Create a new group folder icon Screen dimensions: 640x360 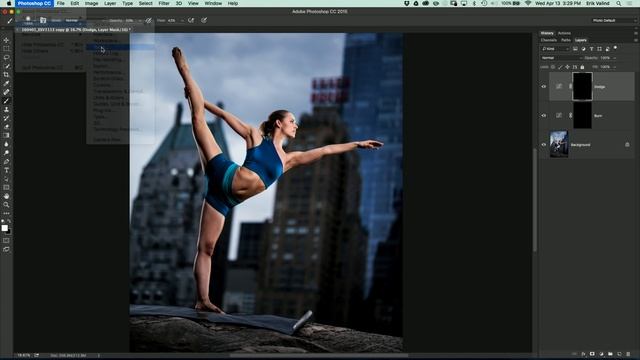point(610,354)
